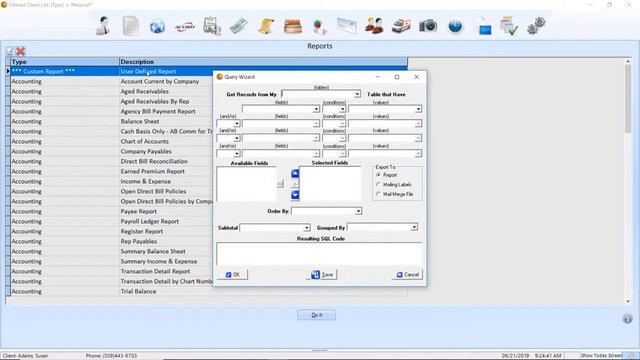Click the Description column header in Reports
The image size is (640, 360).
tap(263, 62)
